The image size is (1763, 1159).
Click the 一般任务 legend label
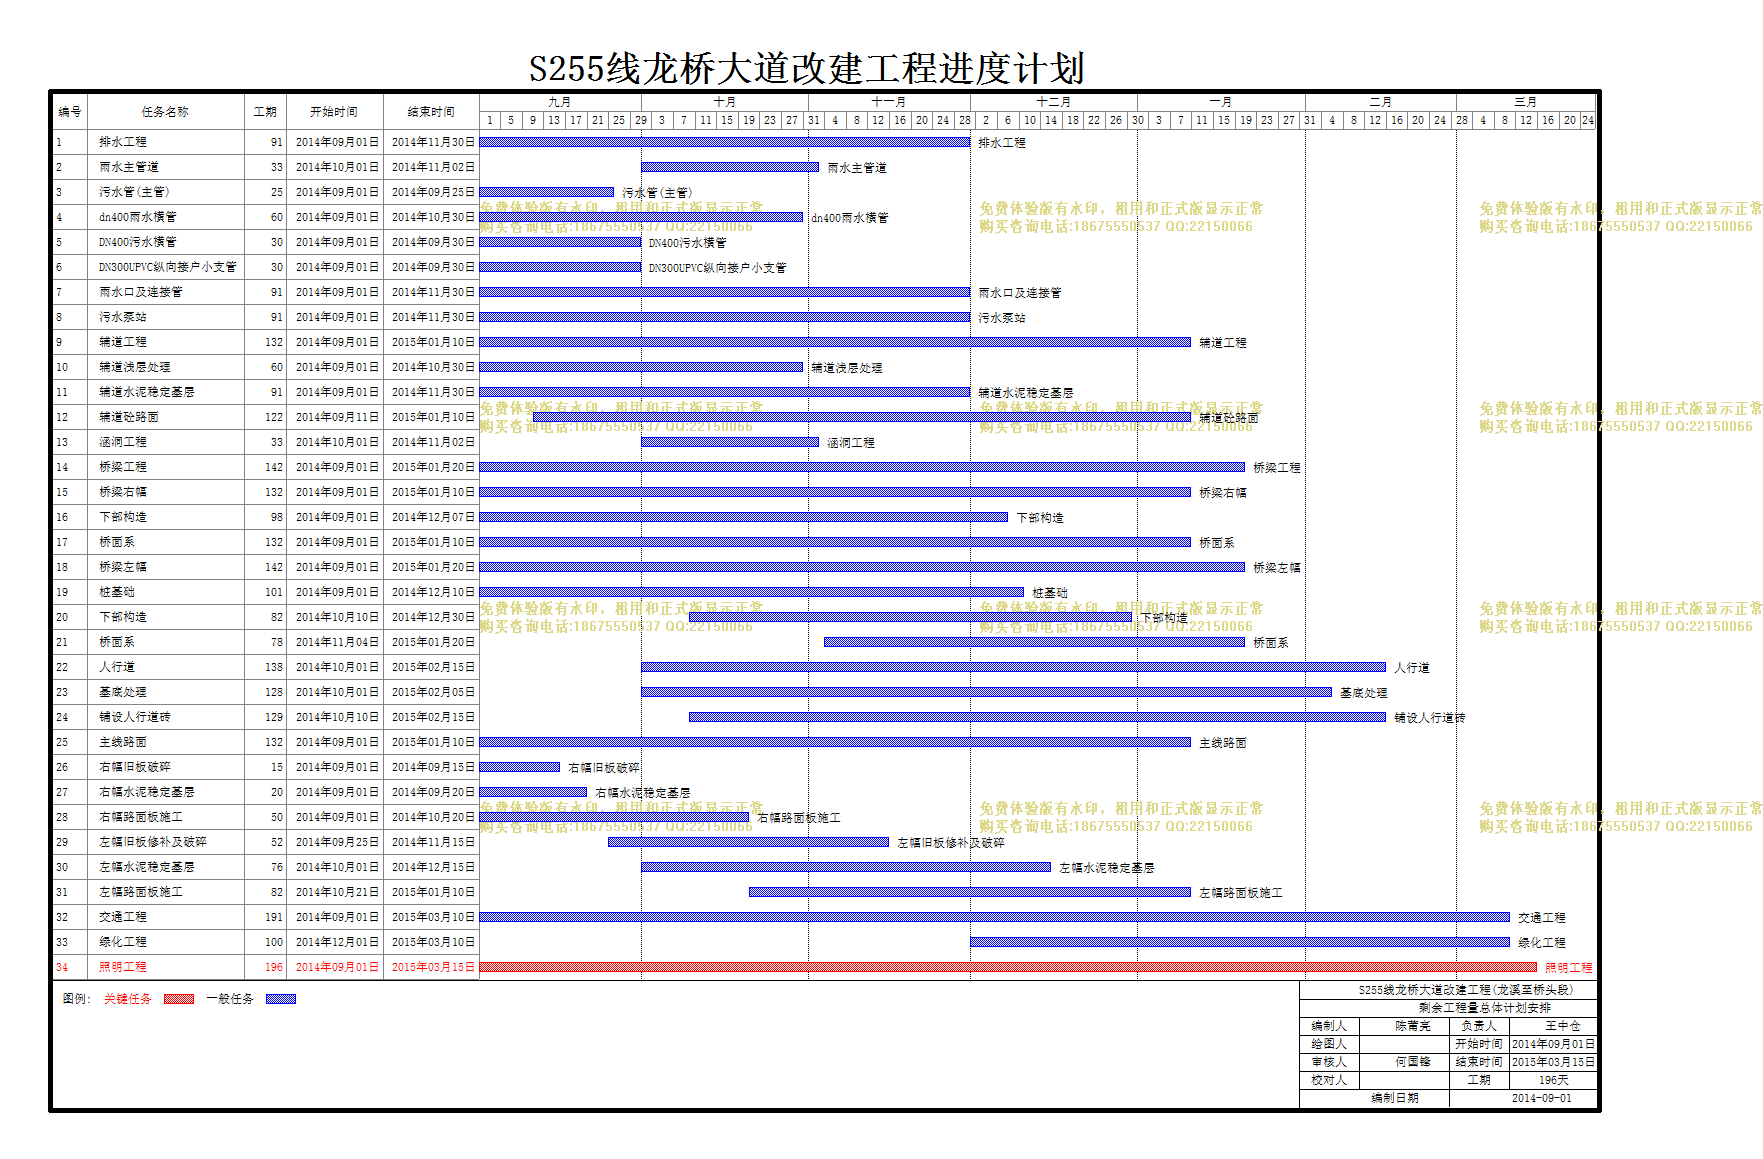click(x=230, y=999)
